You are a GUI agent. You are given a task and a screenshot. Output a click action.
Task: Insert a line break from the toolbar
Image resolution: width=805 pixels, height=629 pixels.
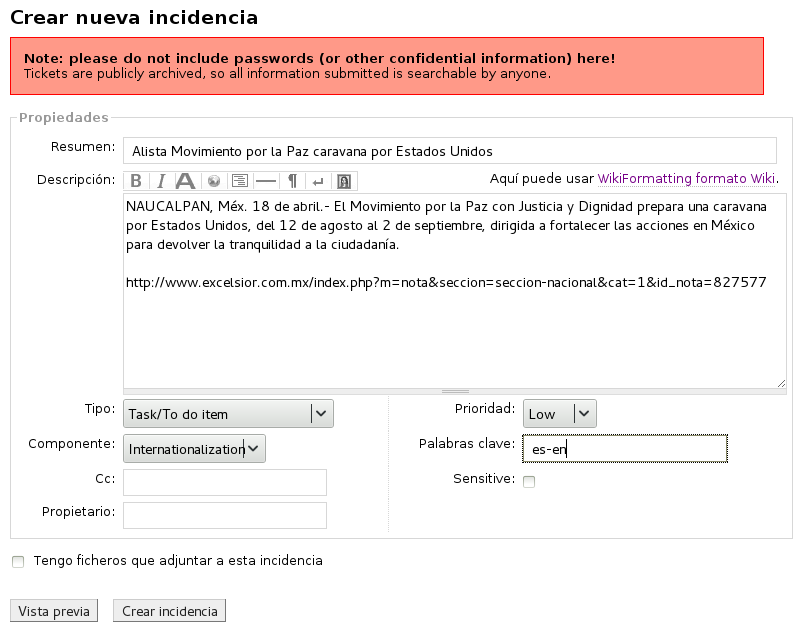pos(318,181)
